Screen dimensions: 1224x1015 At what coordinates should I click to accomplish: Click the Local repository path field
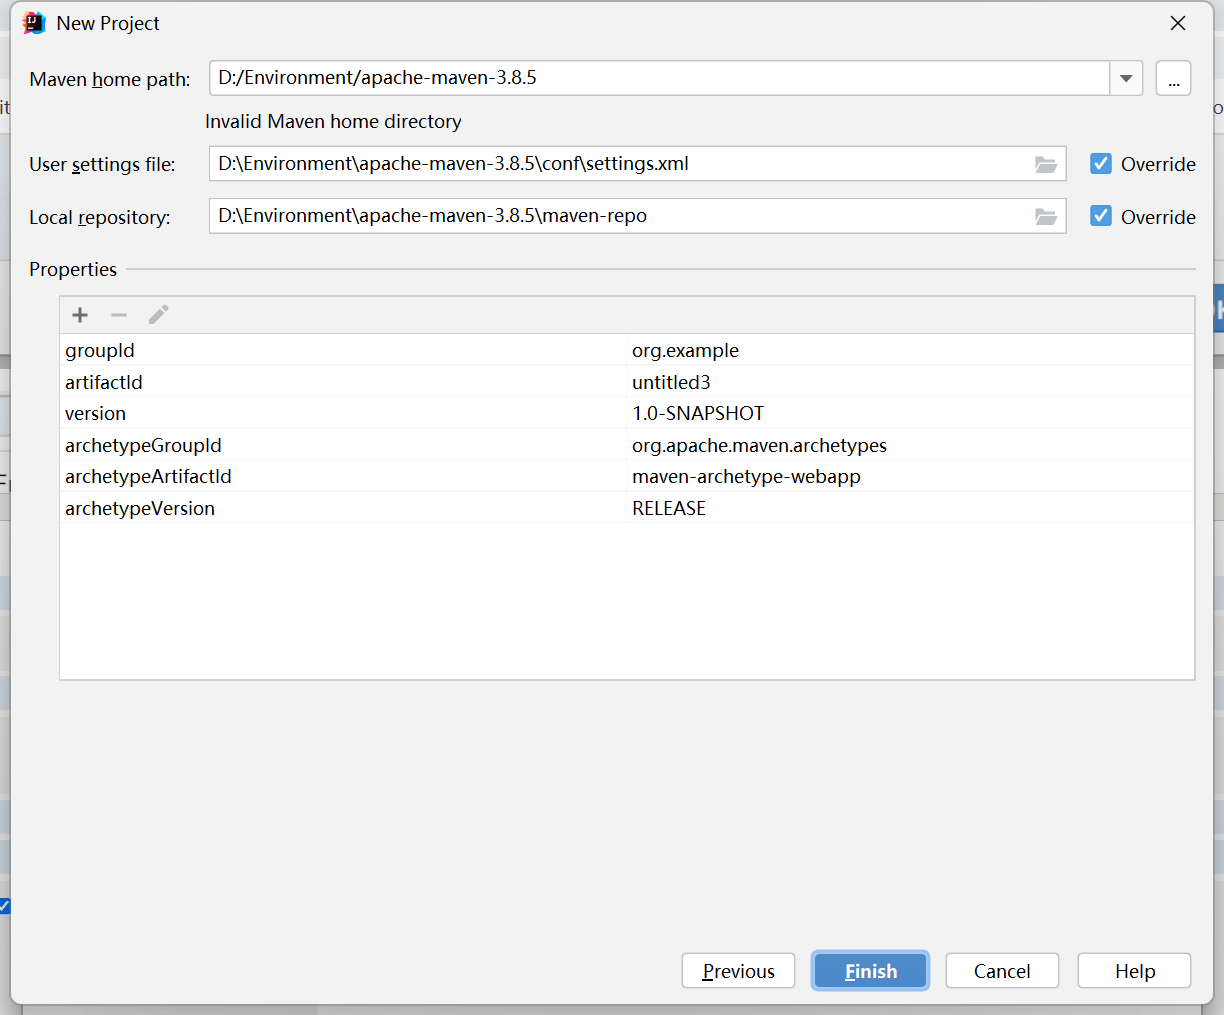(620, 216)
